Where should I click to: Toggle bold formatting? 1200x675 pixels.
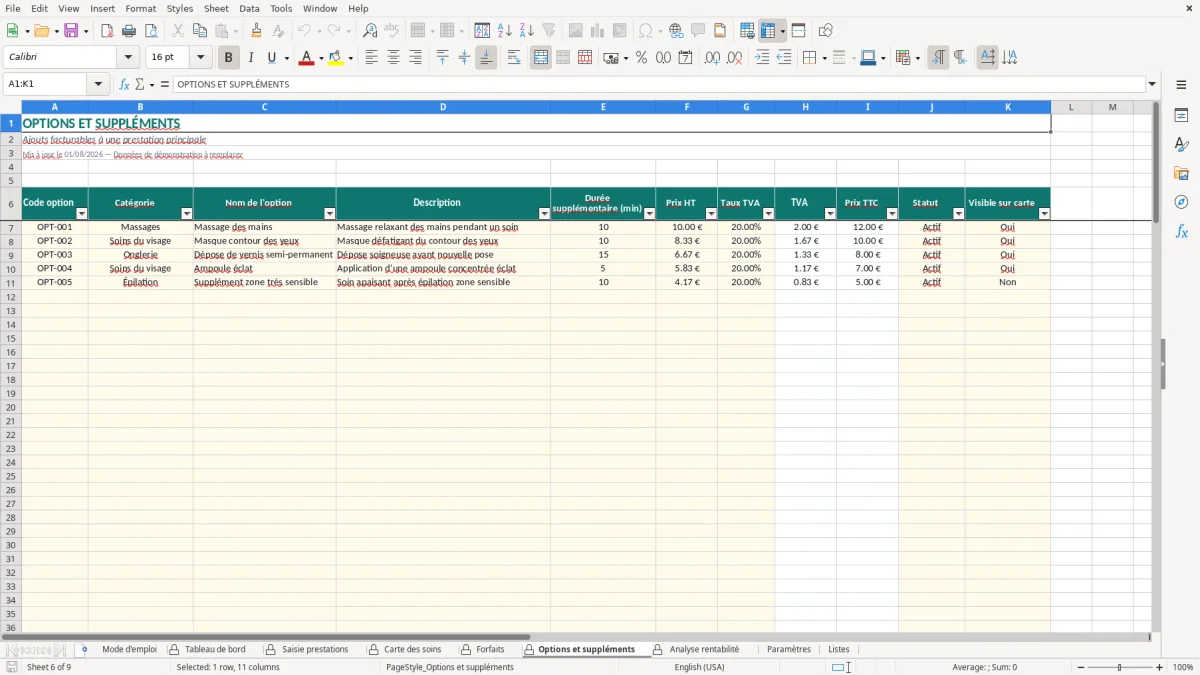click(229, 58)
